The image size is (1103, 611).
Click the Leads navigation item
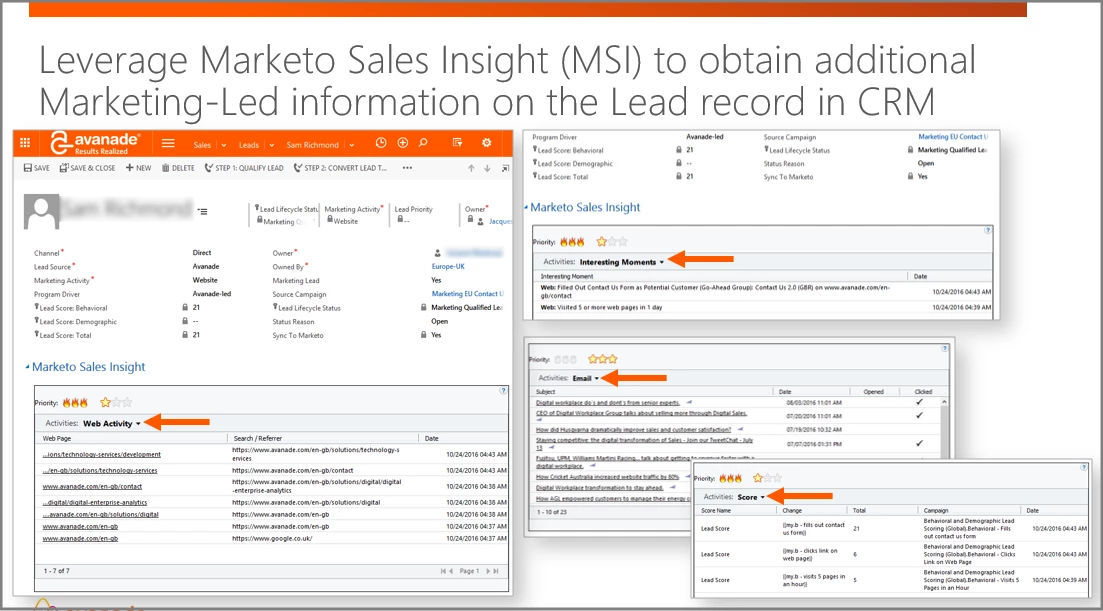click(248, 145)
